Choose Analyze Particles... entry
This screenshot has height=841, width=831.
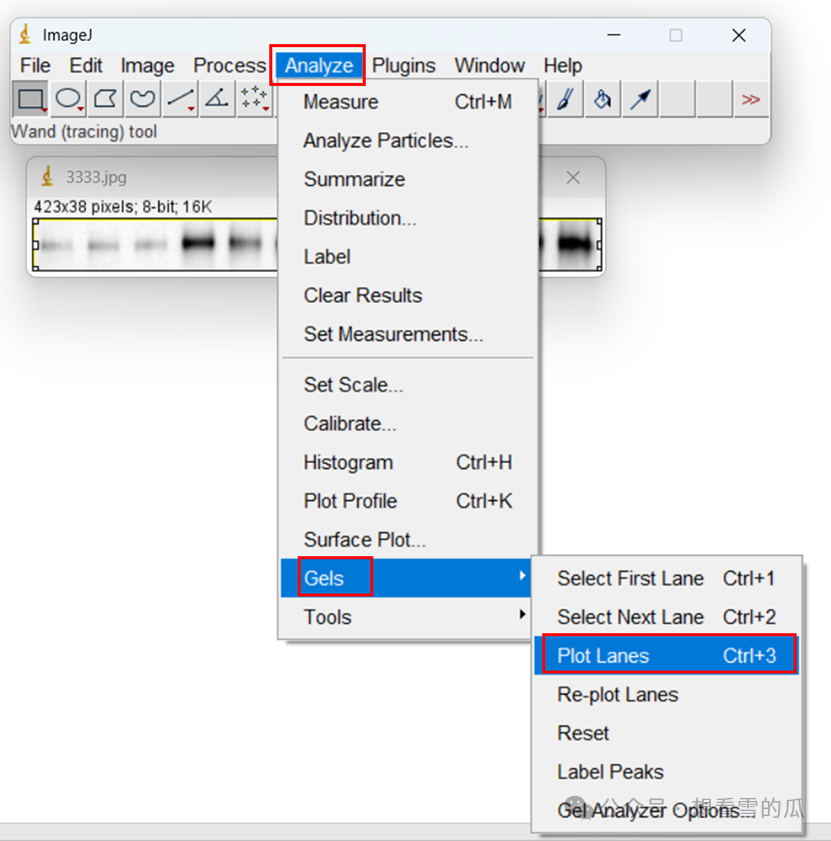[408, 141]
